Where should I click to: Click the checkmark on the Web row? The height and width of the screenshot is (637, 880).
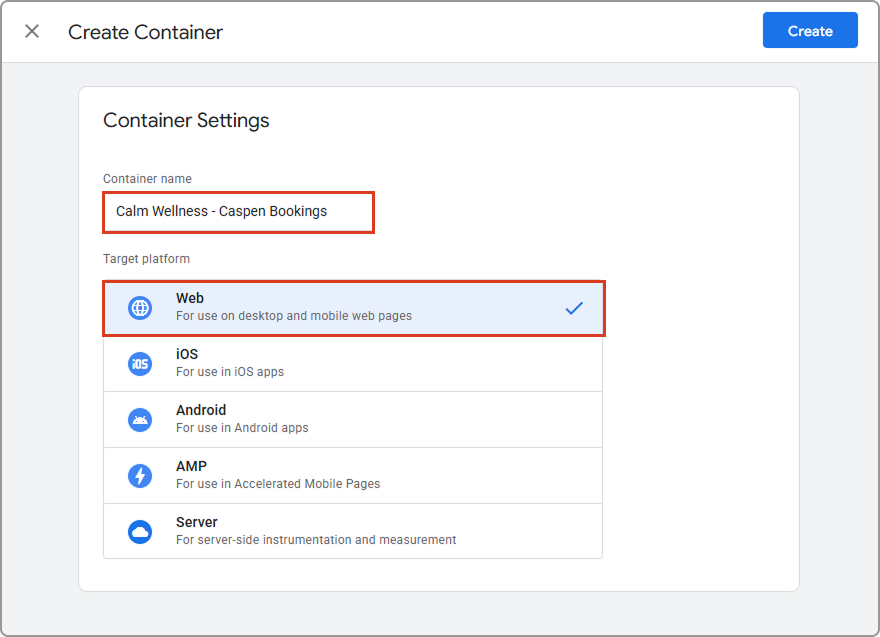[574, 308]
